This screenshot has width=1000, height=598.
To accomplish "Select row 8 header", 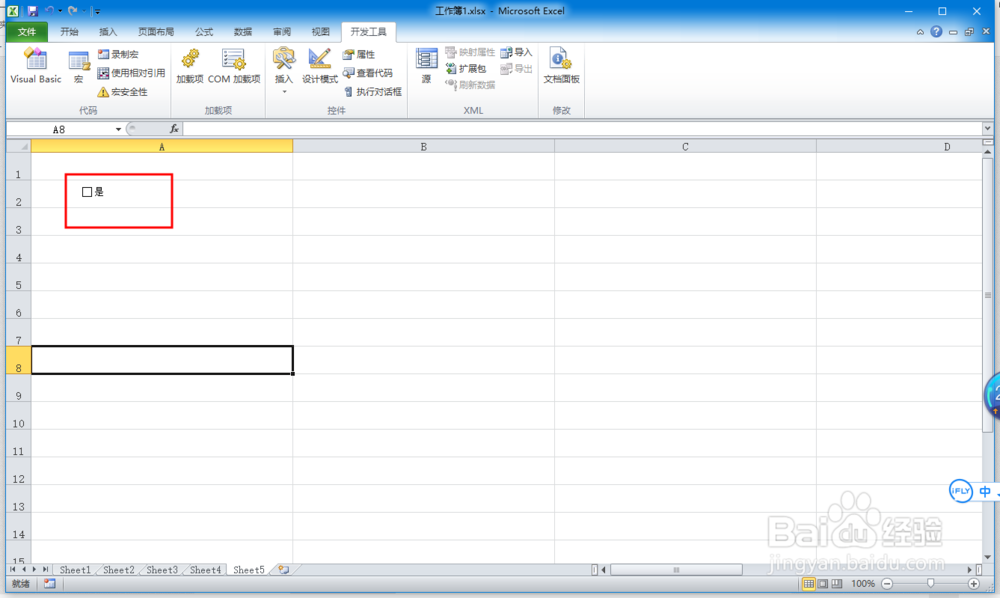I will pyautogui.click(x=18, y=360).
